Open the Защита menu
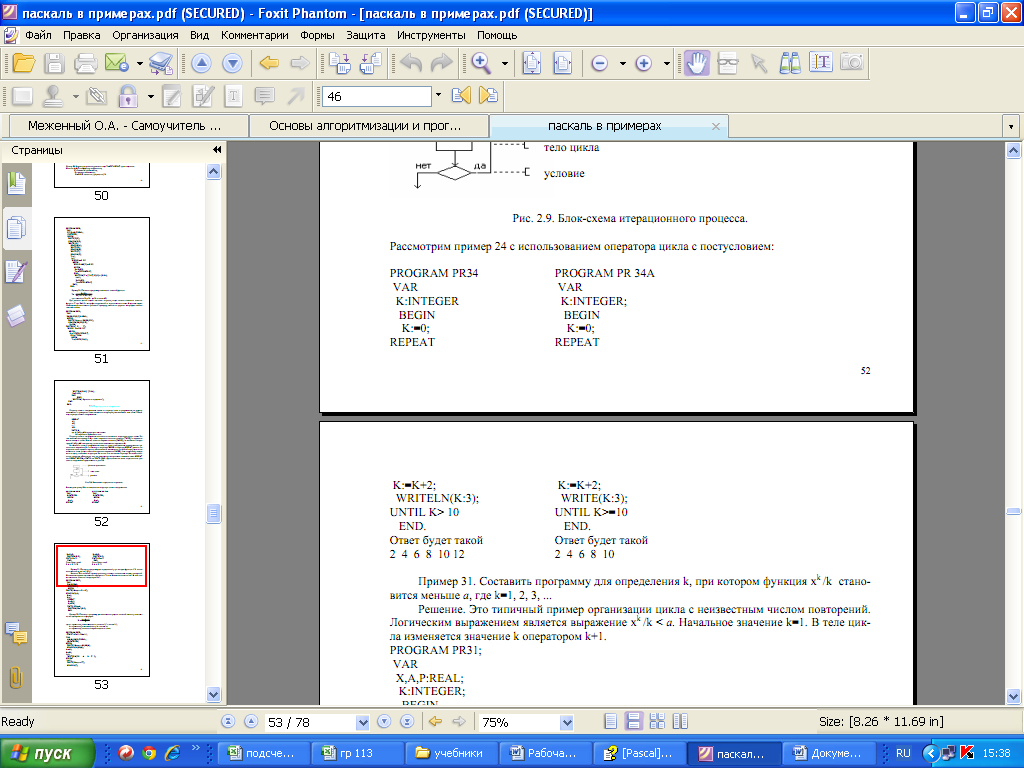Screen dimensions: 1024x768 366,35
